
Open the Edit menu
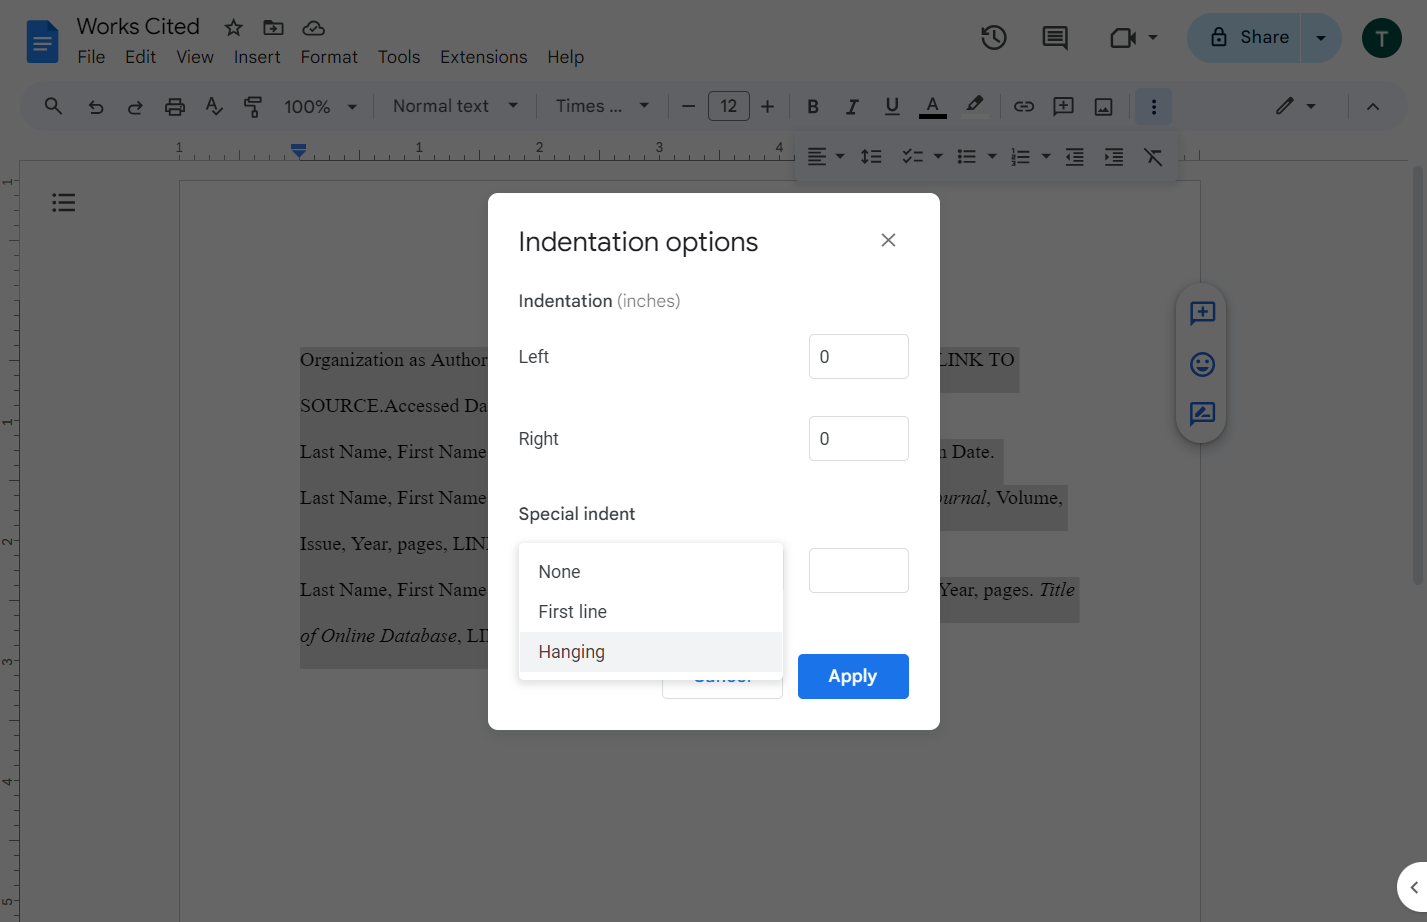140,57
